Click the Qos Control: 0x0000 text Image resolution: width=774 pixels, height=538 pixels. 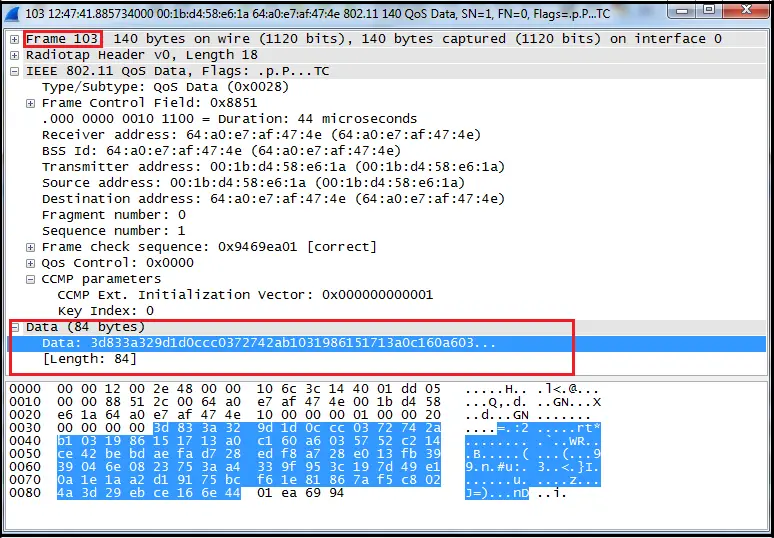tap(117, 263)
